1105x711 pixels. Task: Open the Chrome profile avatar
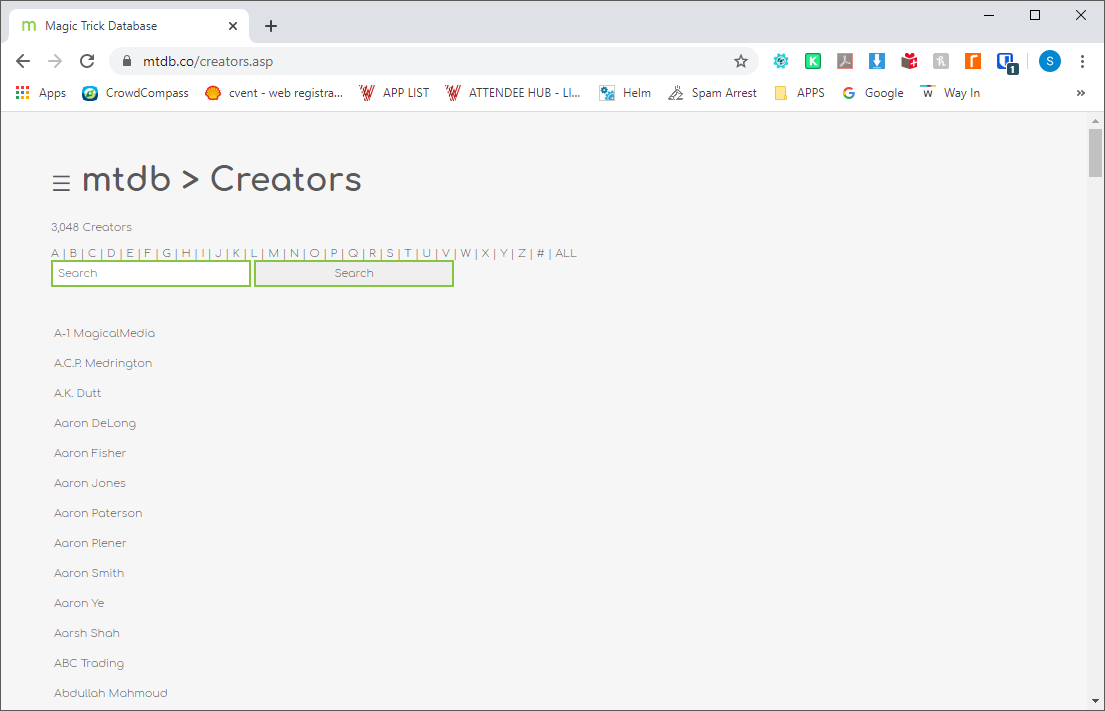(x=1049, y=61)
